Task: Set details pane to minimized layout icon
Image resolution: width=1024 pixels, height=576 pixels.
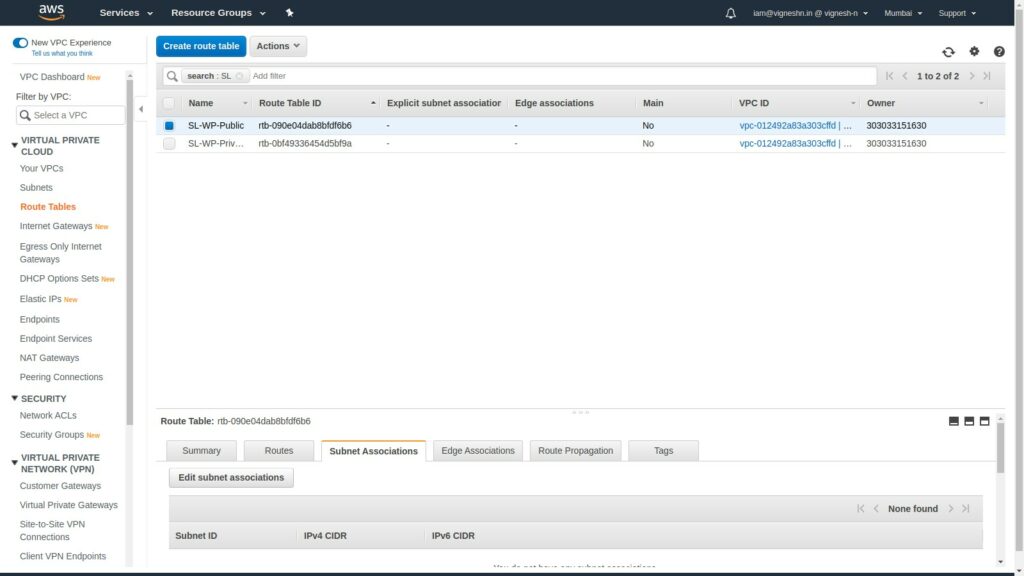Action: (953, 421)
